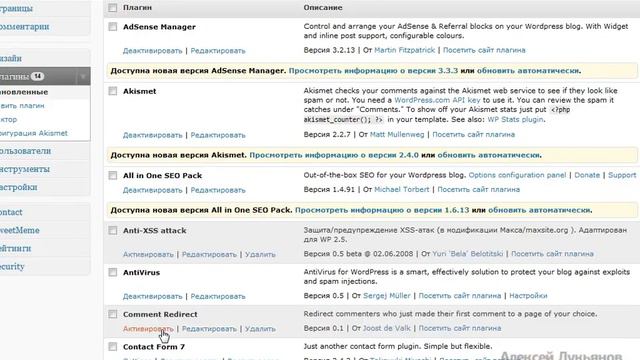Open the Настройки sidebar menu
Image resolution: width=640 pixels, height=360 pixels.
[18, 187]
